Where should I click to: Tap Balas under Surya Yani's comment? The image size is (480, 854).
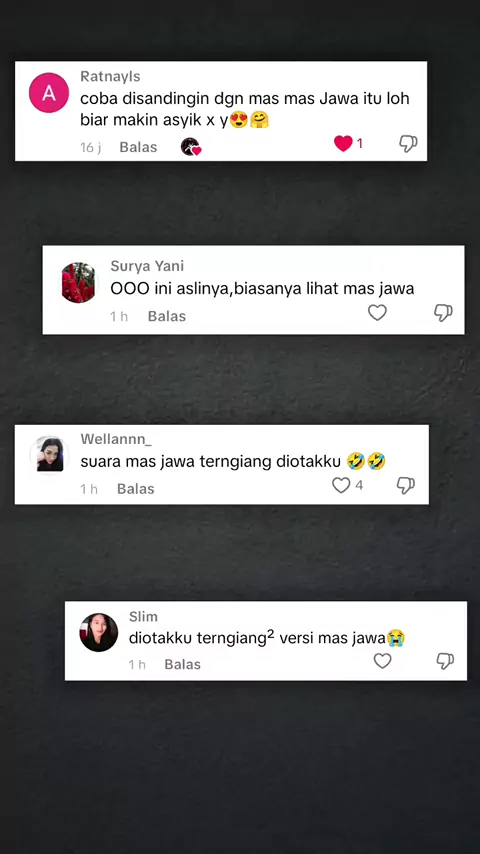click(x=167, y=316)
